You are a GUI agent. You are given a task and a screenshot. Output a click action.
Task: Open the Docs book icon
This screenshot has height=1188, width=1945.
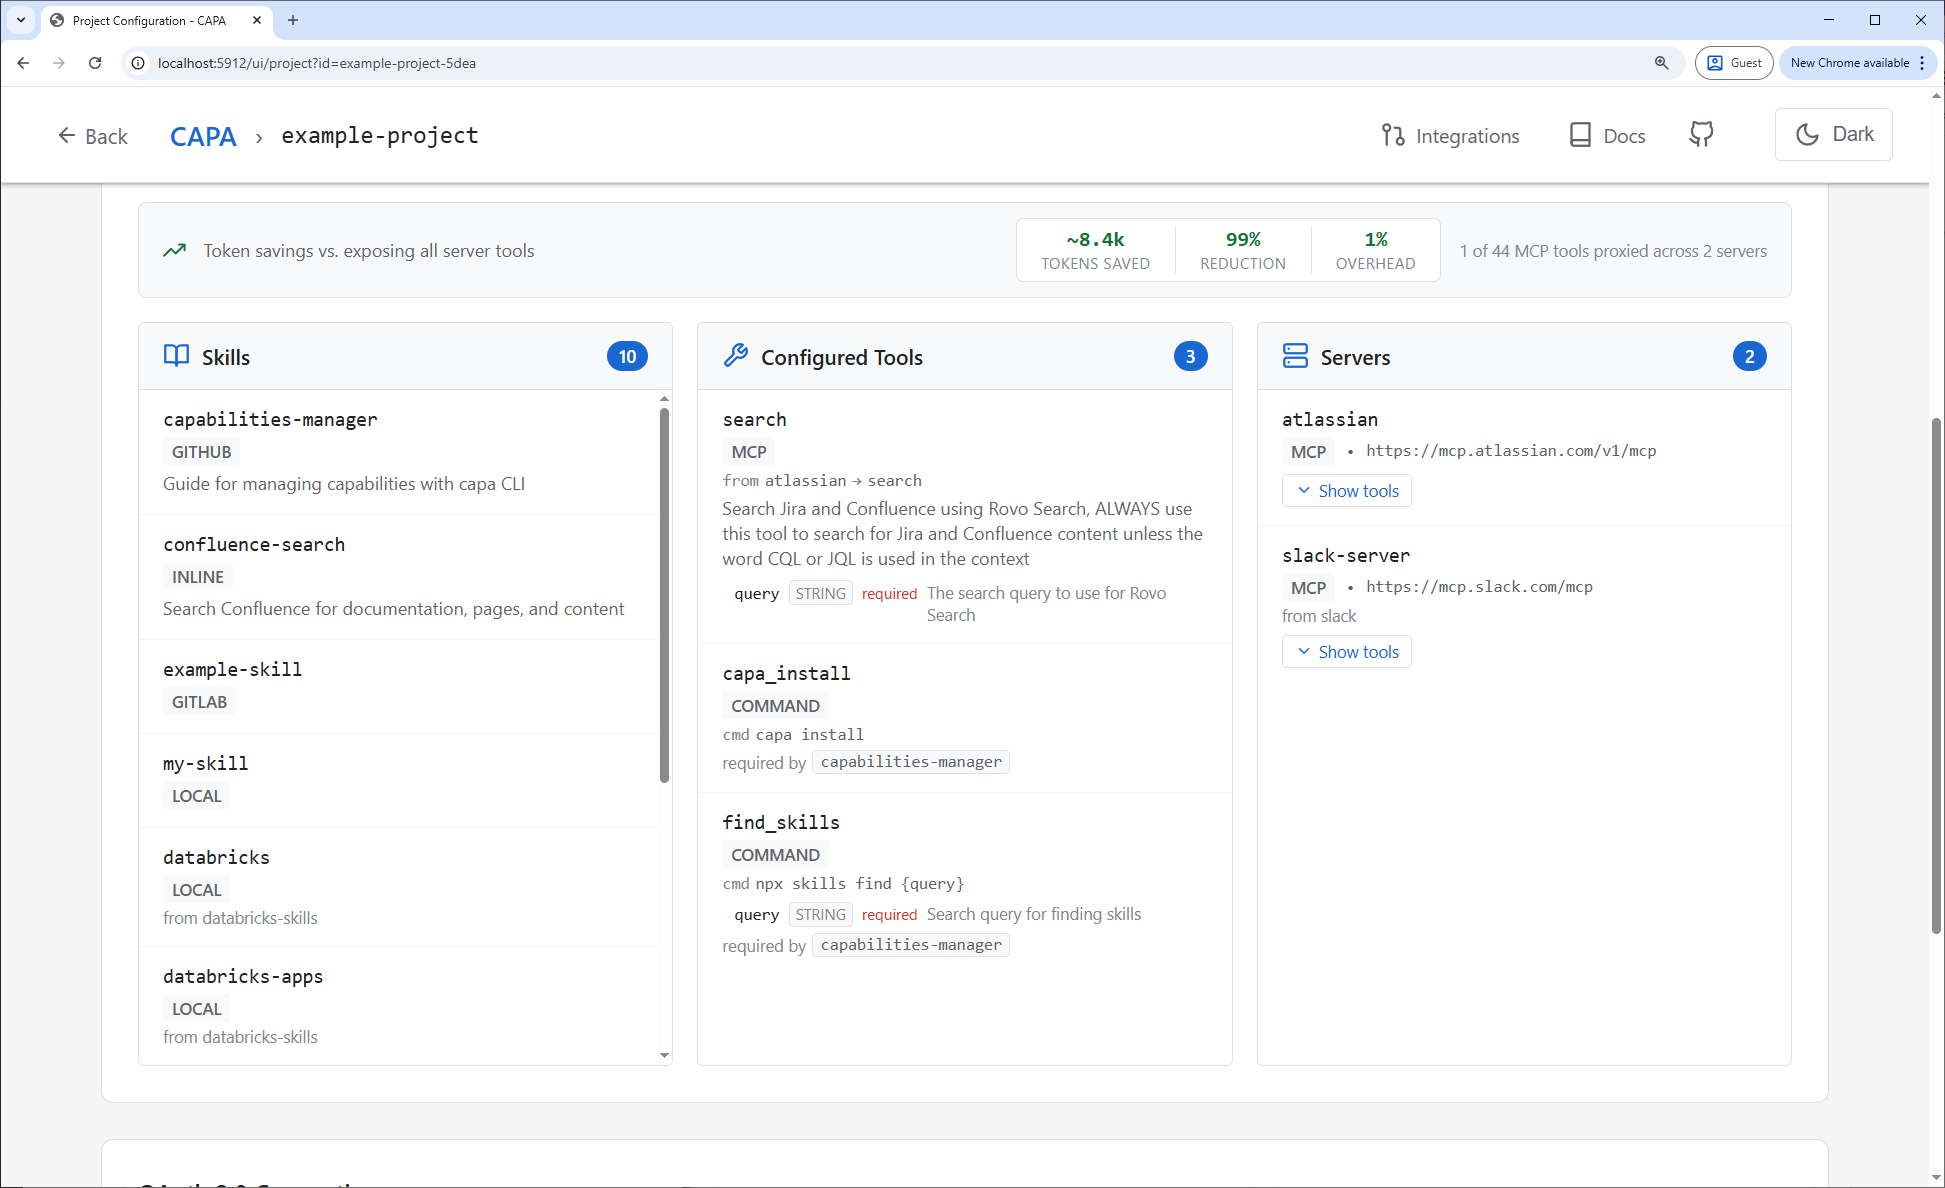(x=1580, y=134)
